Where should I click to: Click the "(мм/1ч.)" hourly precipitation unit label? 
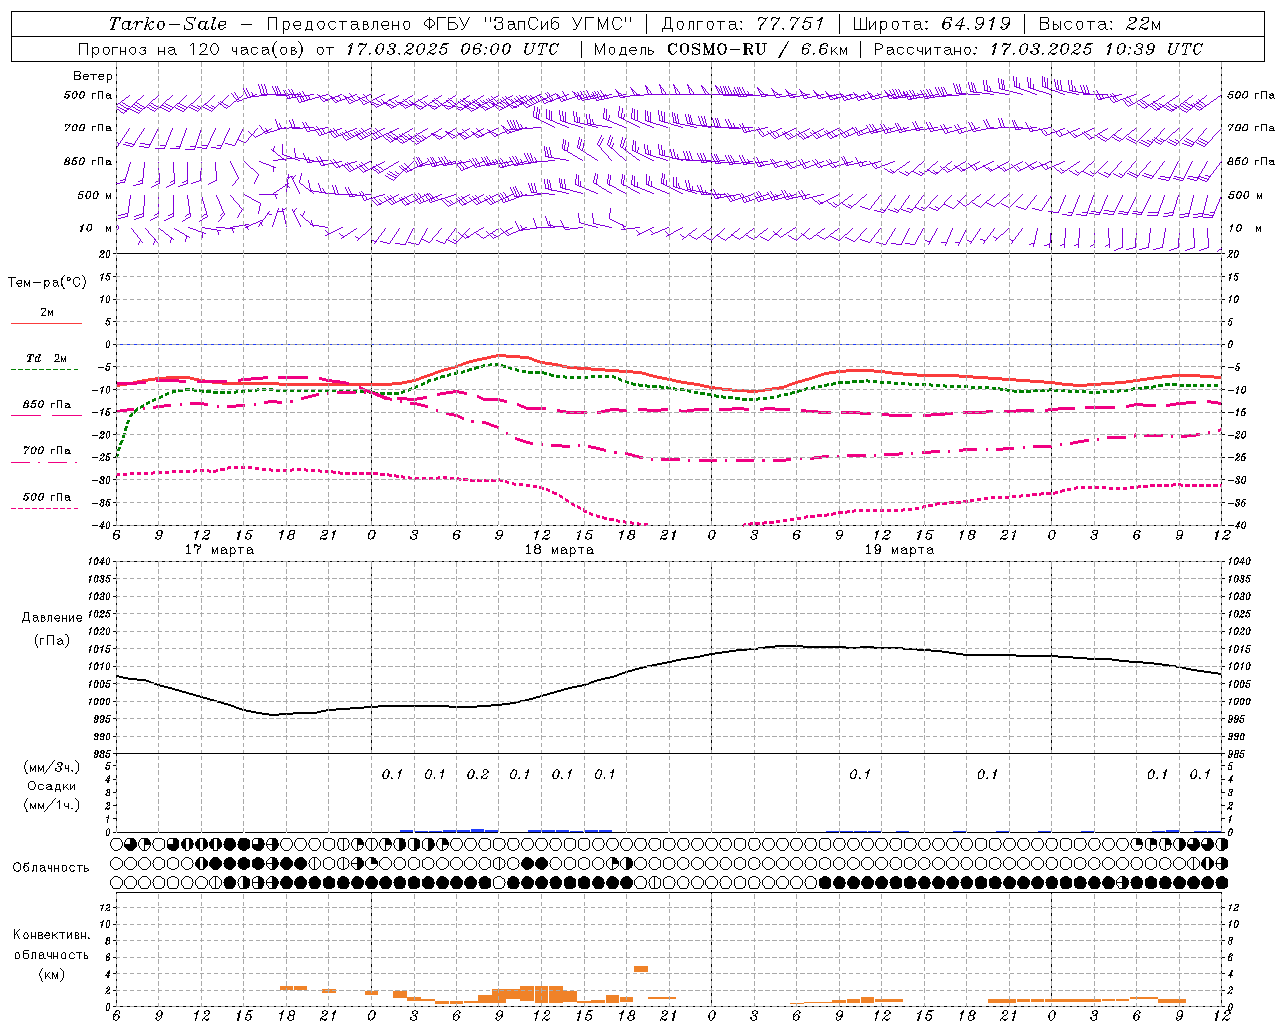[x=52, y=805]
